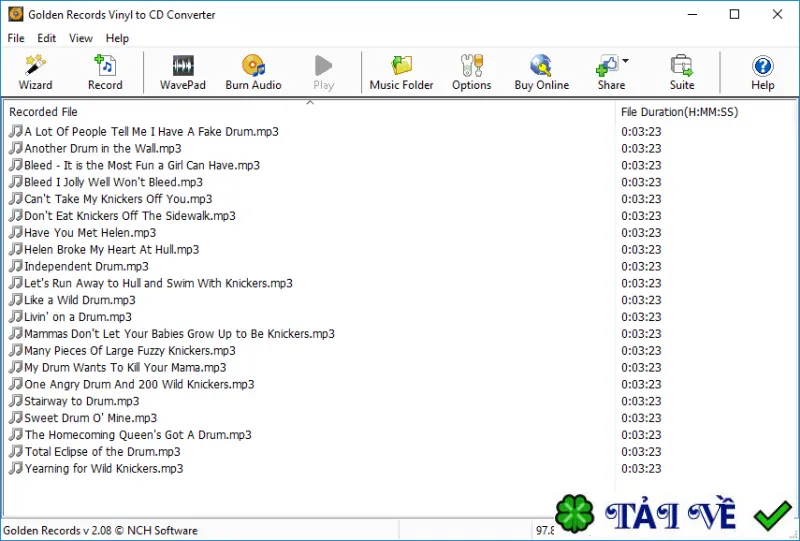This screenshot has height=541, width=800.
Task: Open the Options settings
Action: (x=471, y=72)
